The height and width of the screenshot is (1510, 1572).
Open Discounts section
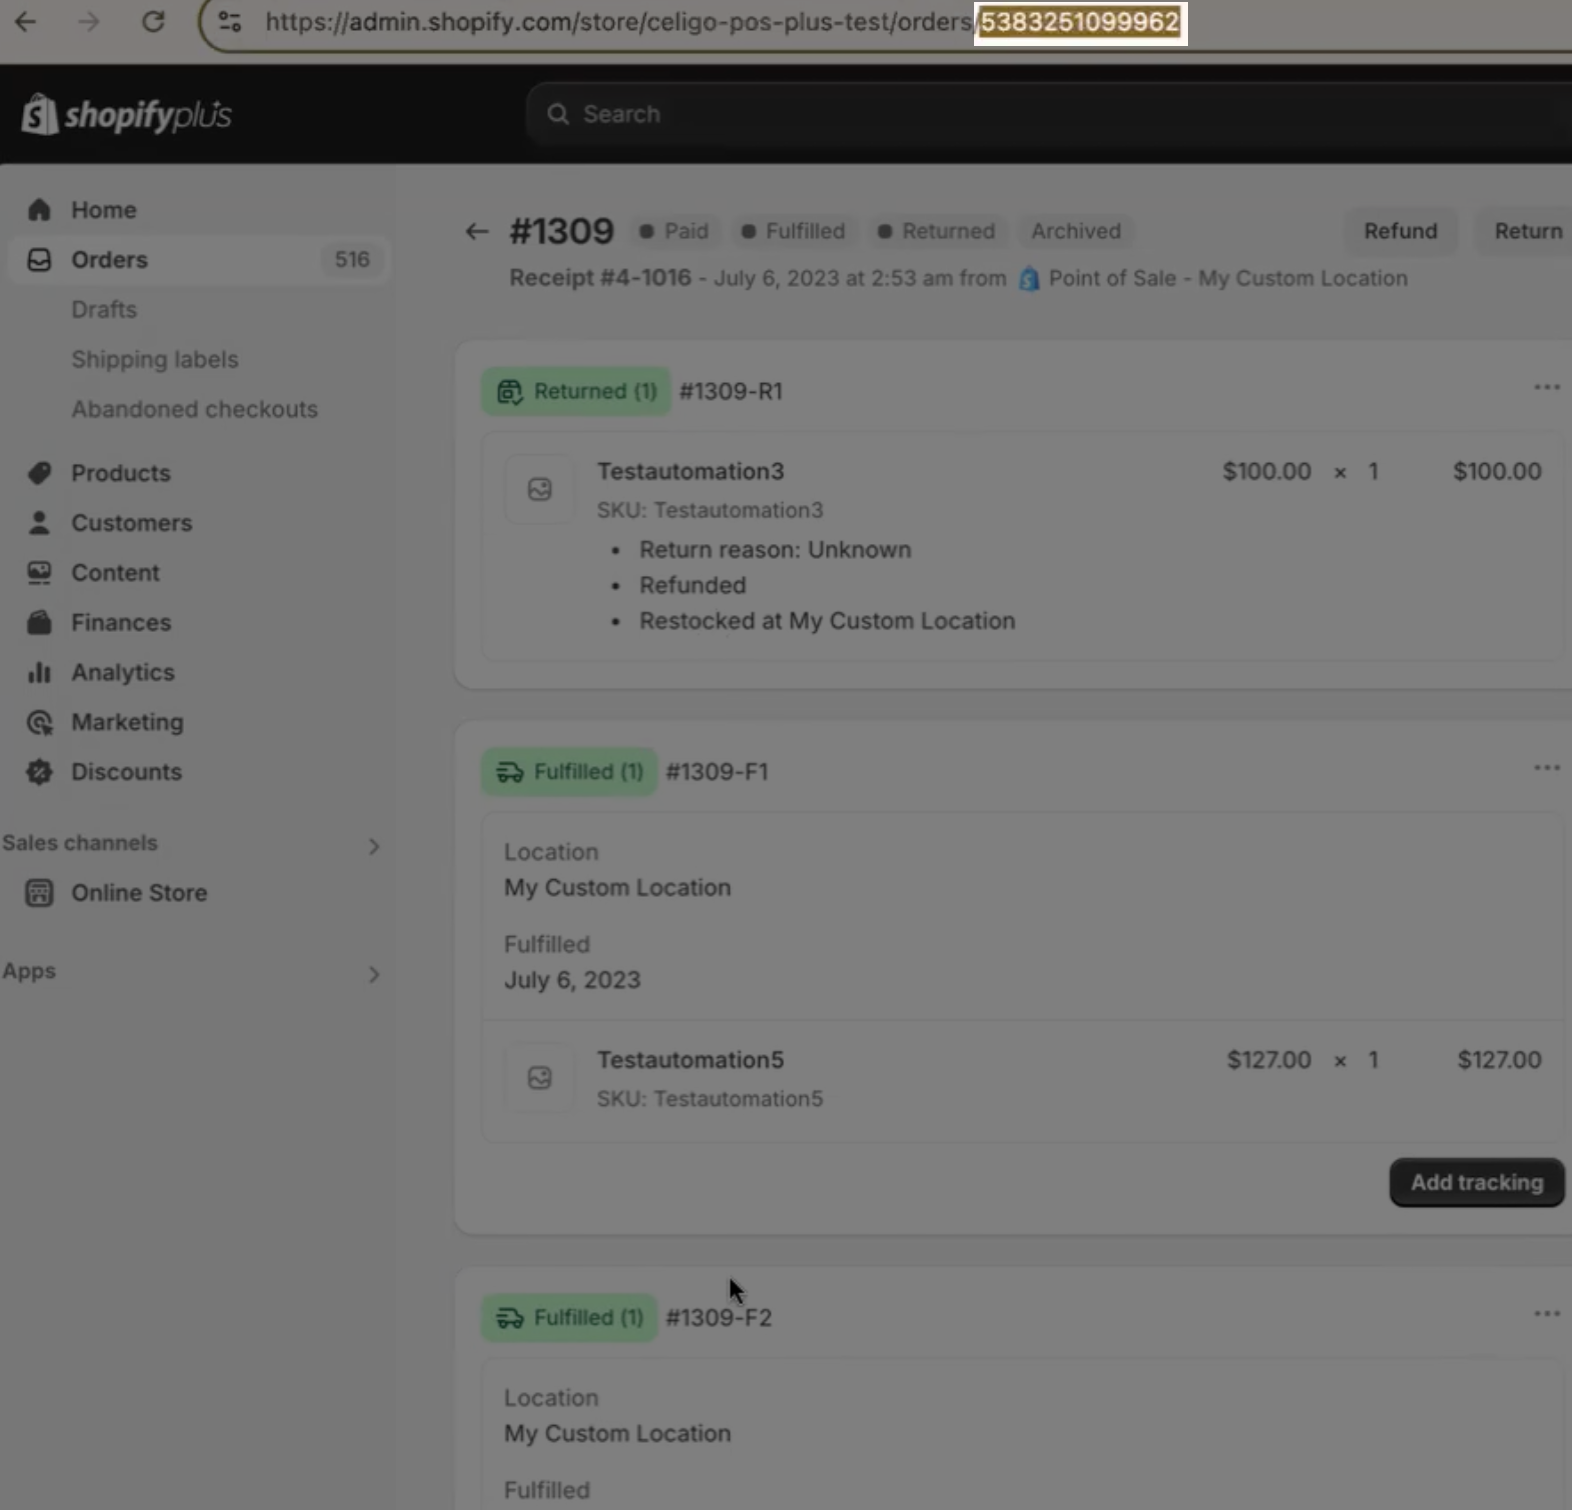[126, 772]
